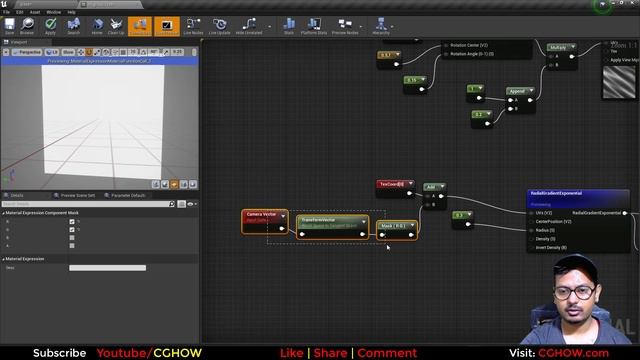The image size is (640, 360).
Task: Click the Desc text input field
Action: point(107,268)
